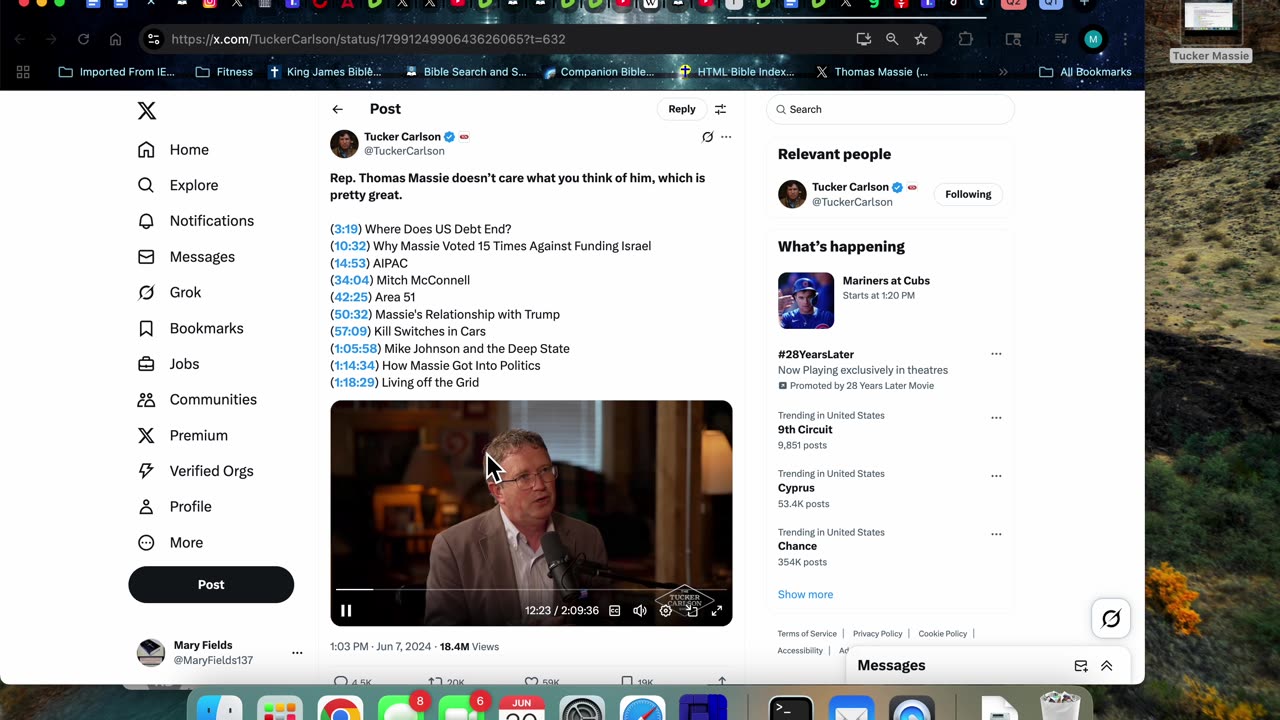Image resolution: width=1280 pixels, height=720 pixels.
Task: Open All Bookmarks folder
Action: pos(1085,72)
